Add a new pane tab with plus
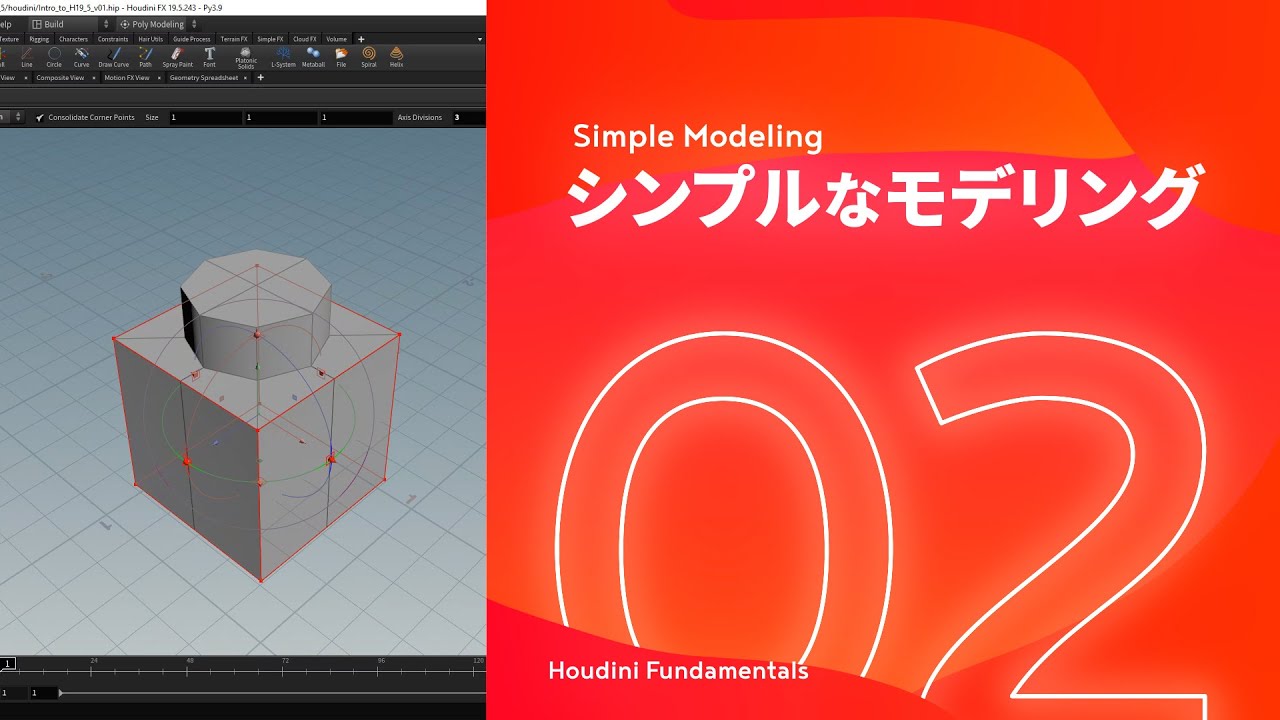The height and width of the screenshot is (720, 1280). [x=261, y=77]
